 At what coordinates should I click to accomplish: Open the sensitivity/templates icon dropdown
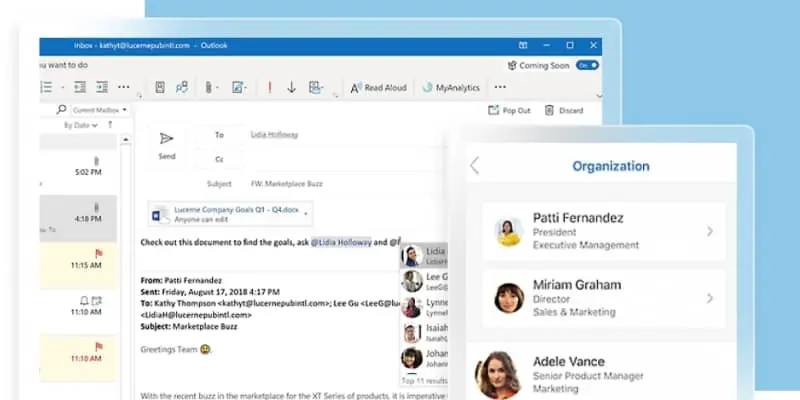(316, 87)
